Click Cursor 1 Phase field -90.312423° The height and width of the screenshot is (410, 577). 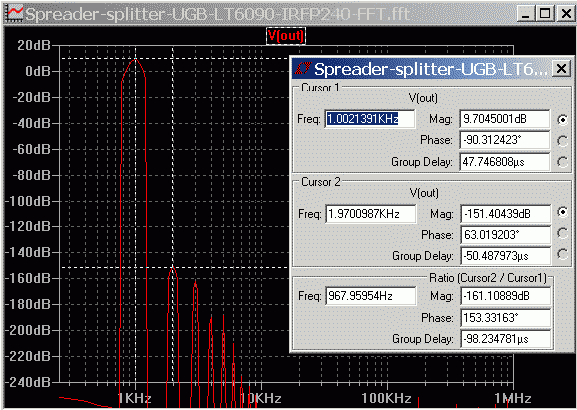505,140
